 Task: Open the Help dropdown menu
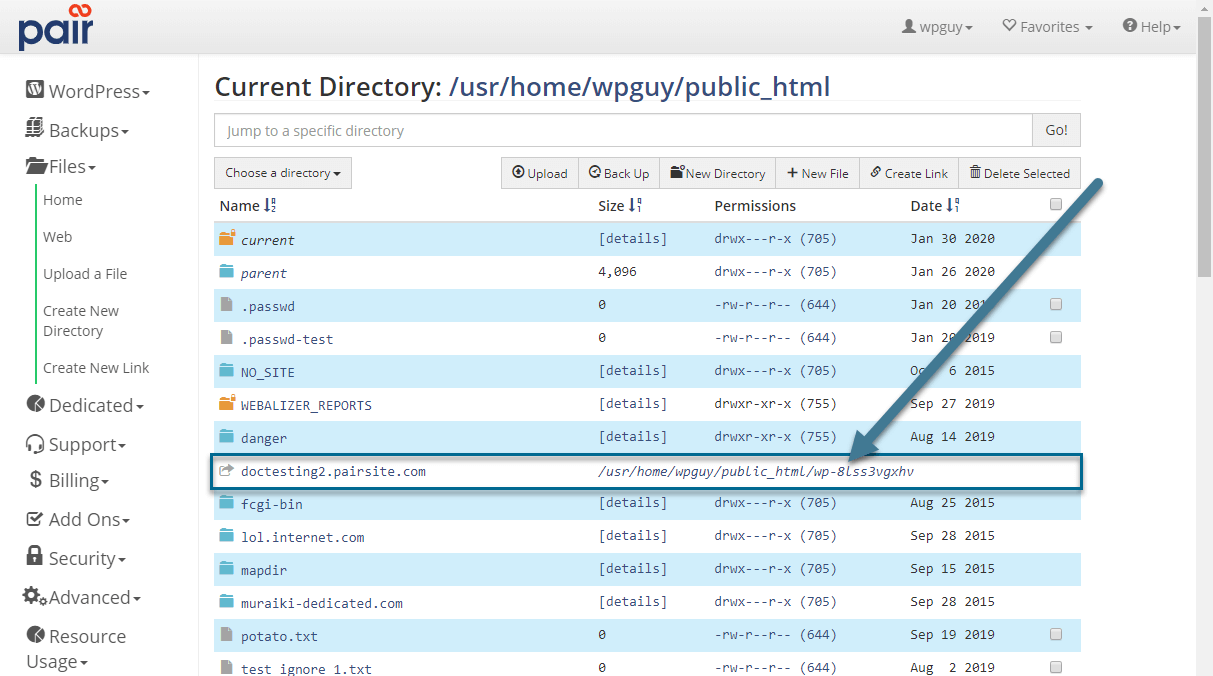(1150, 27)
